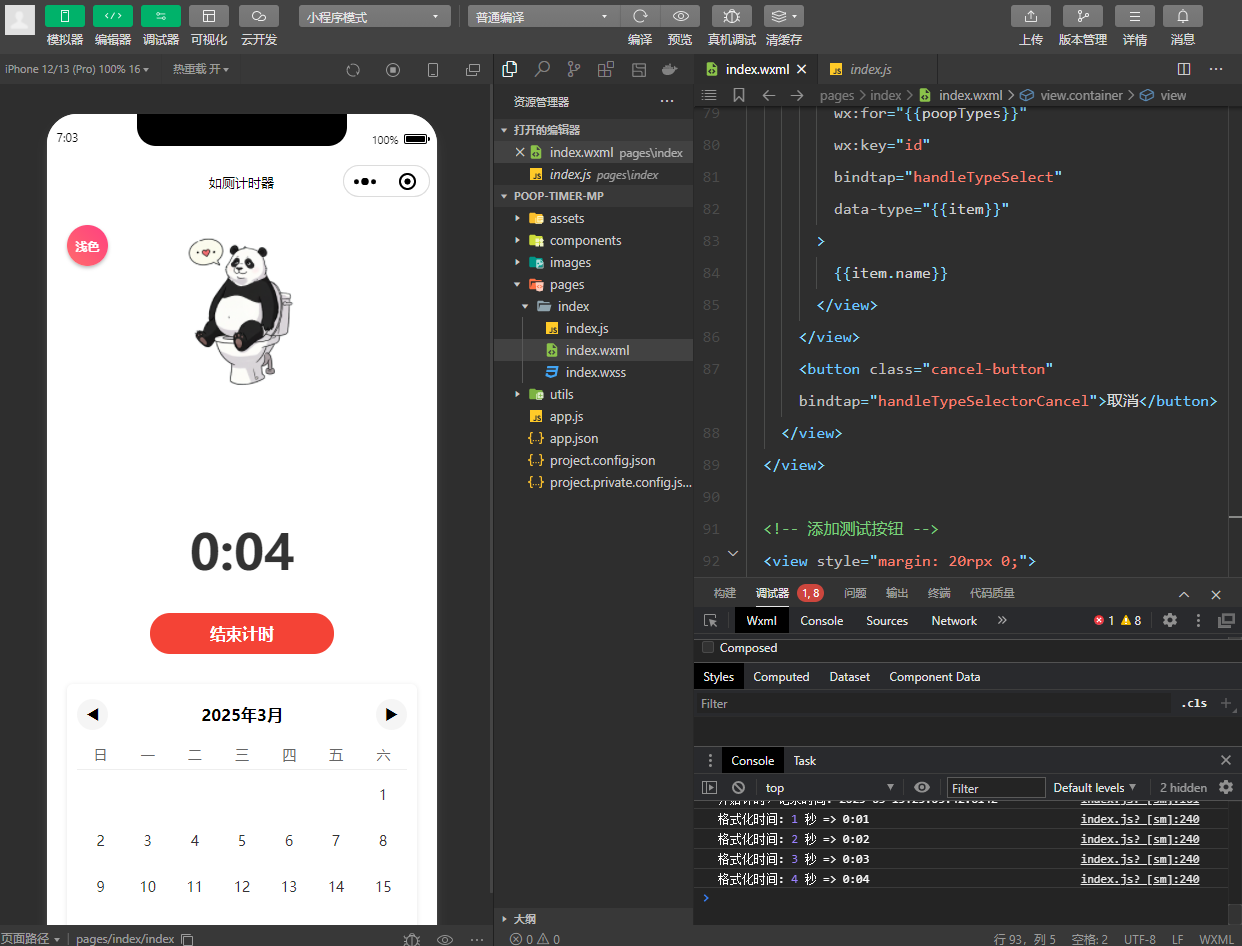Viewport: 1242px width, 946px height.
Task: Open the devtools Sources tab
Action: click(887, 621)
